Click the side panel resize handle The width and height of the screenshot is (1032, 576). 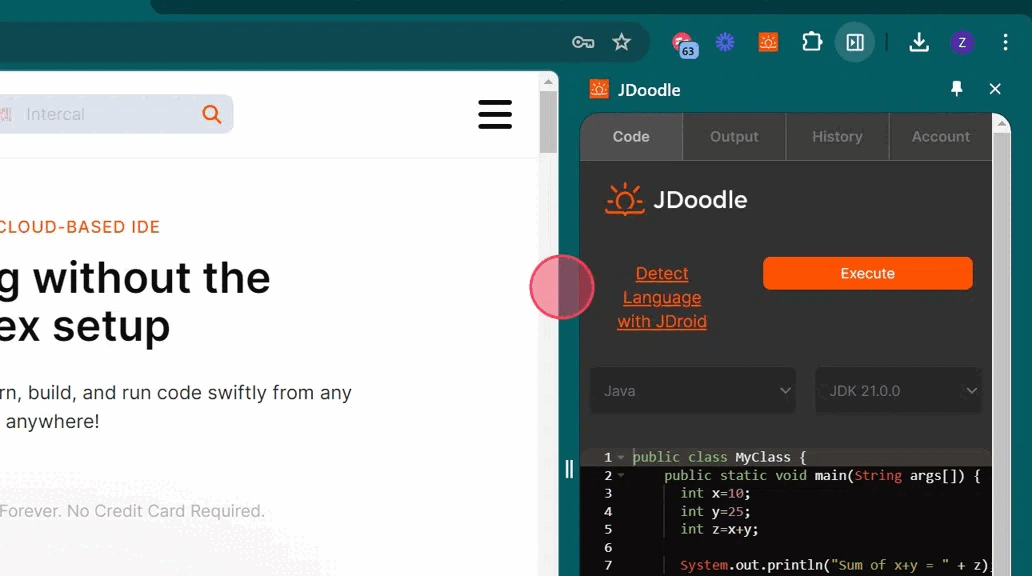[x=569, y=469]
